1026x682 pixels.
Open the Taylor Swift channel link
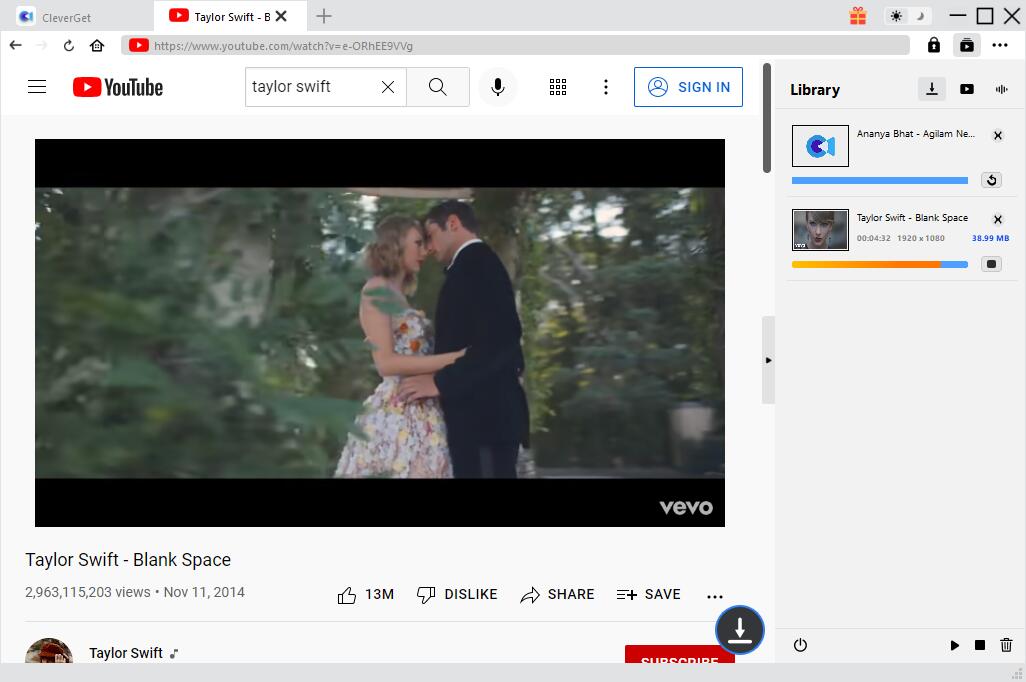[x=126, y=653]
